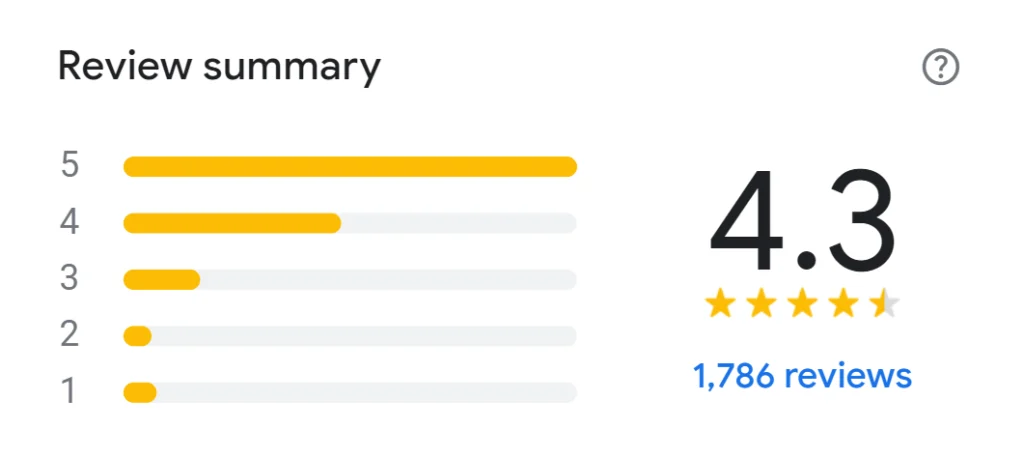Select the 5-star rating bar

click(x=350, y=166)
